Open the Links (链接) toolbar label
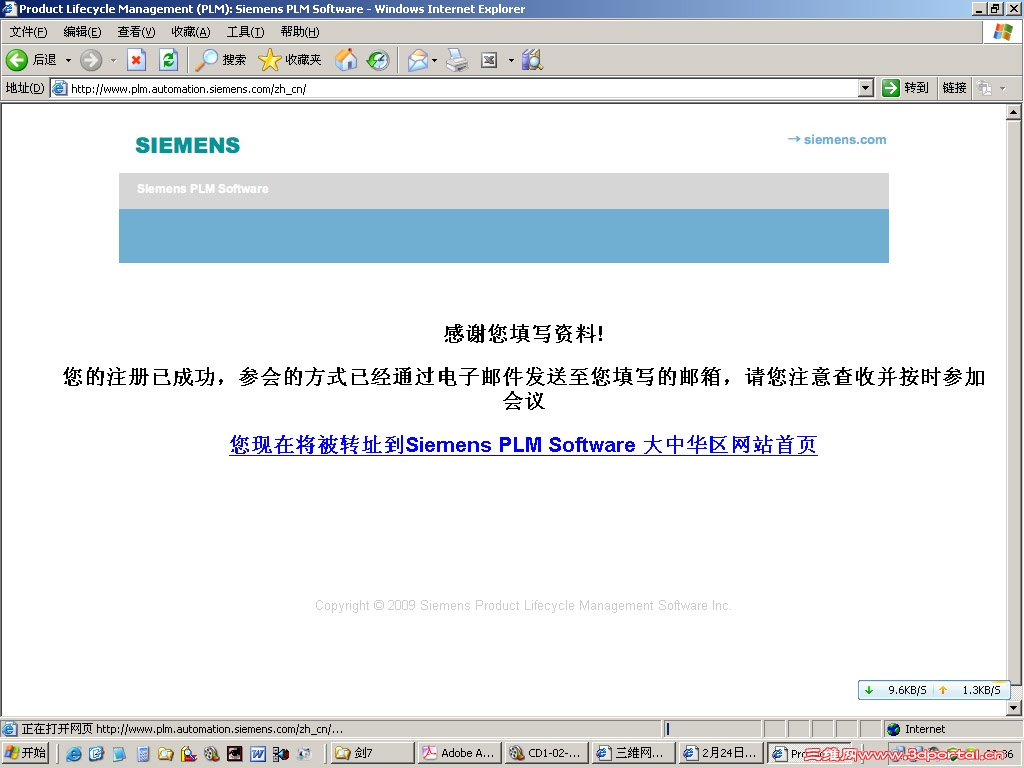Screen dimensions: 1024x768 pyautogui.click(x=954, y=88)
